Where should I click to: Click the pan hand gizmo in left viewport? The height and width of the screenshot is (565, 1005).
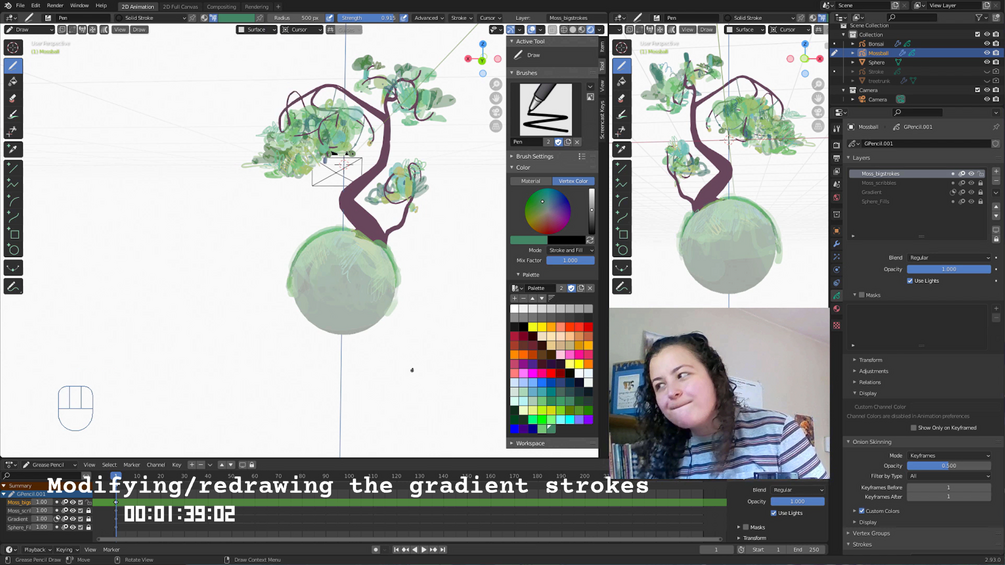tap(495, 98)
